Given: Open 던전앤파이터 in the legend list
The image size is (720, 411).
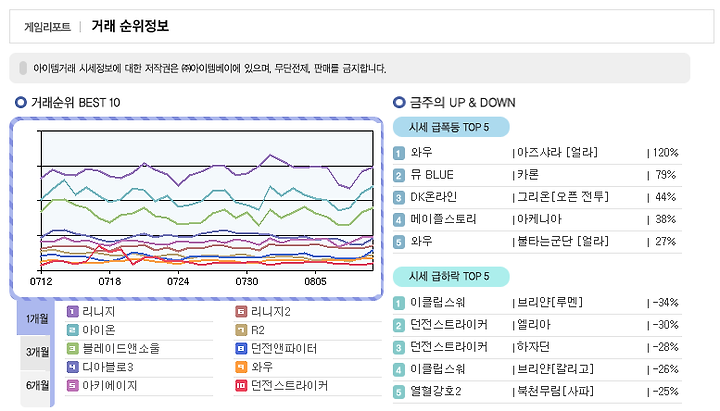Looking at the screenshot, I should 284,349.
